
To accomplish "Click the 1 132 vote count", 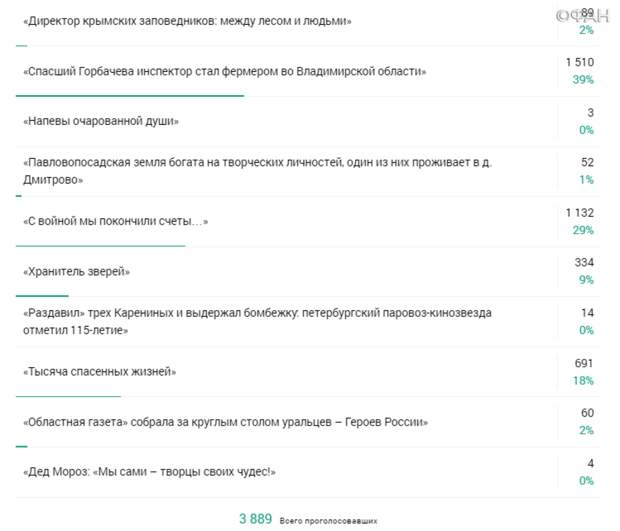I will [x=580, y=213].
